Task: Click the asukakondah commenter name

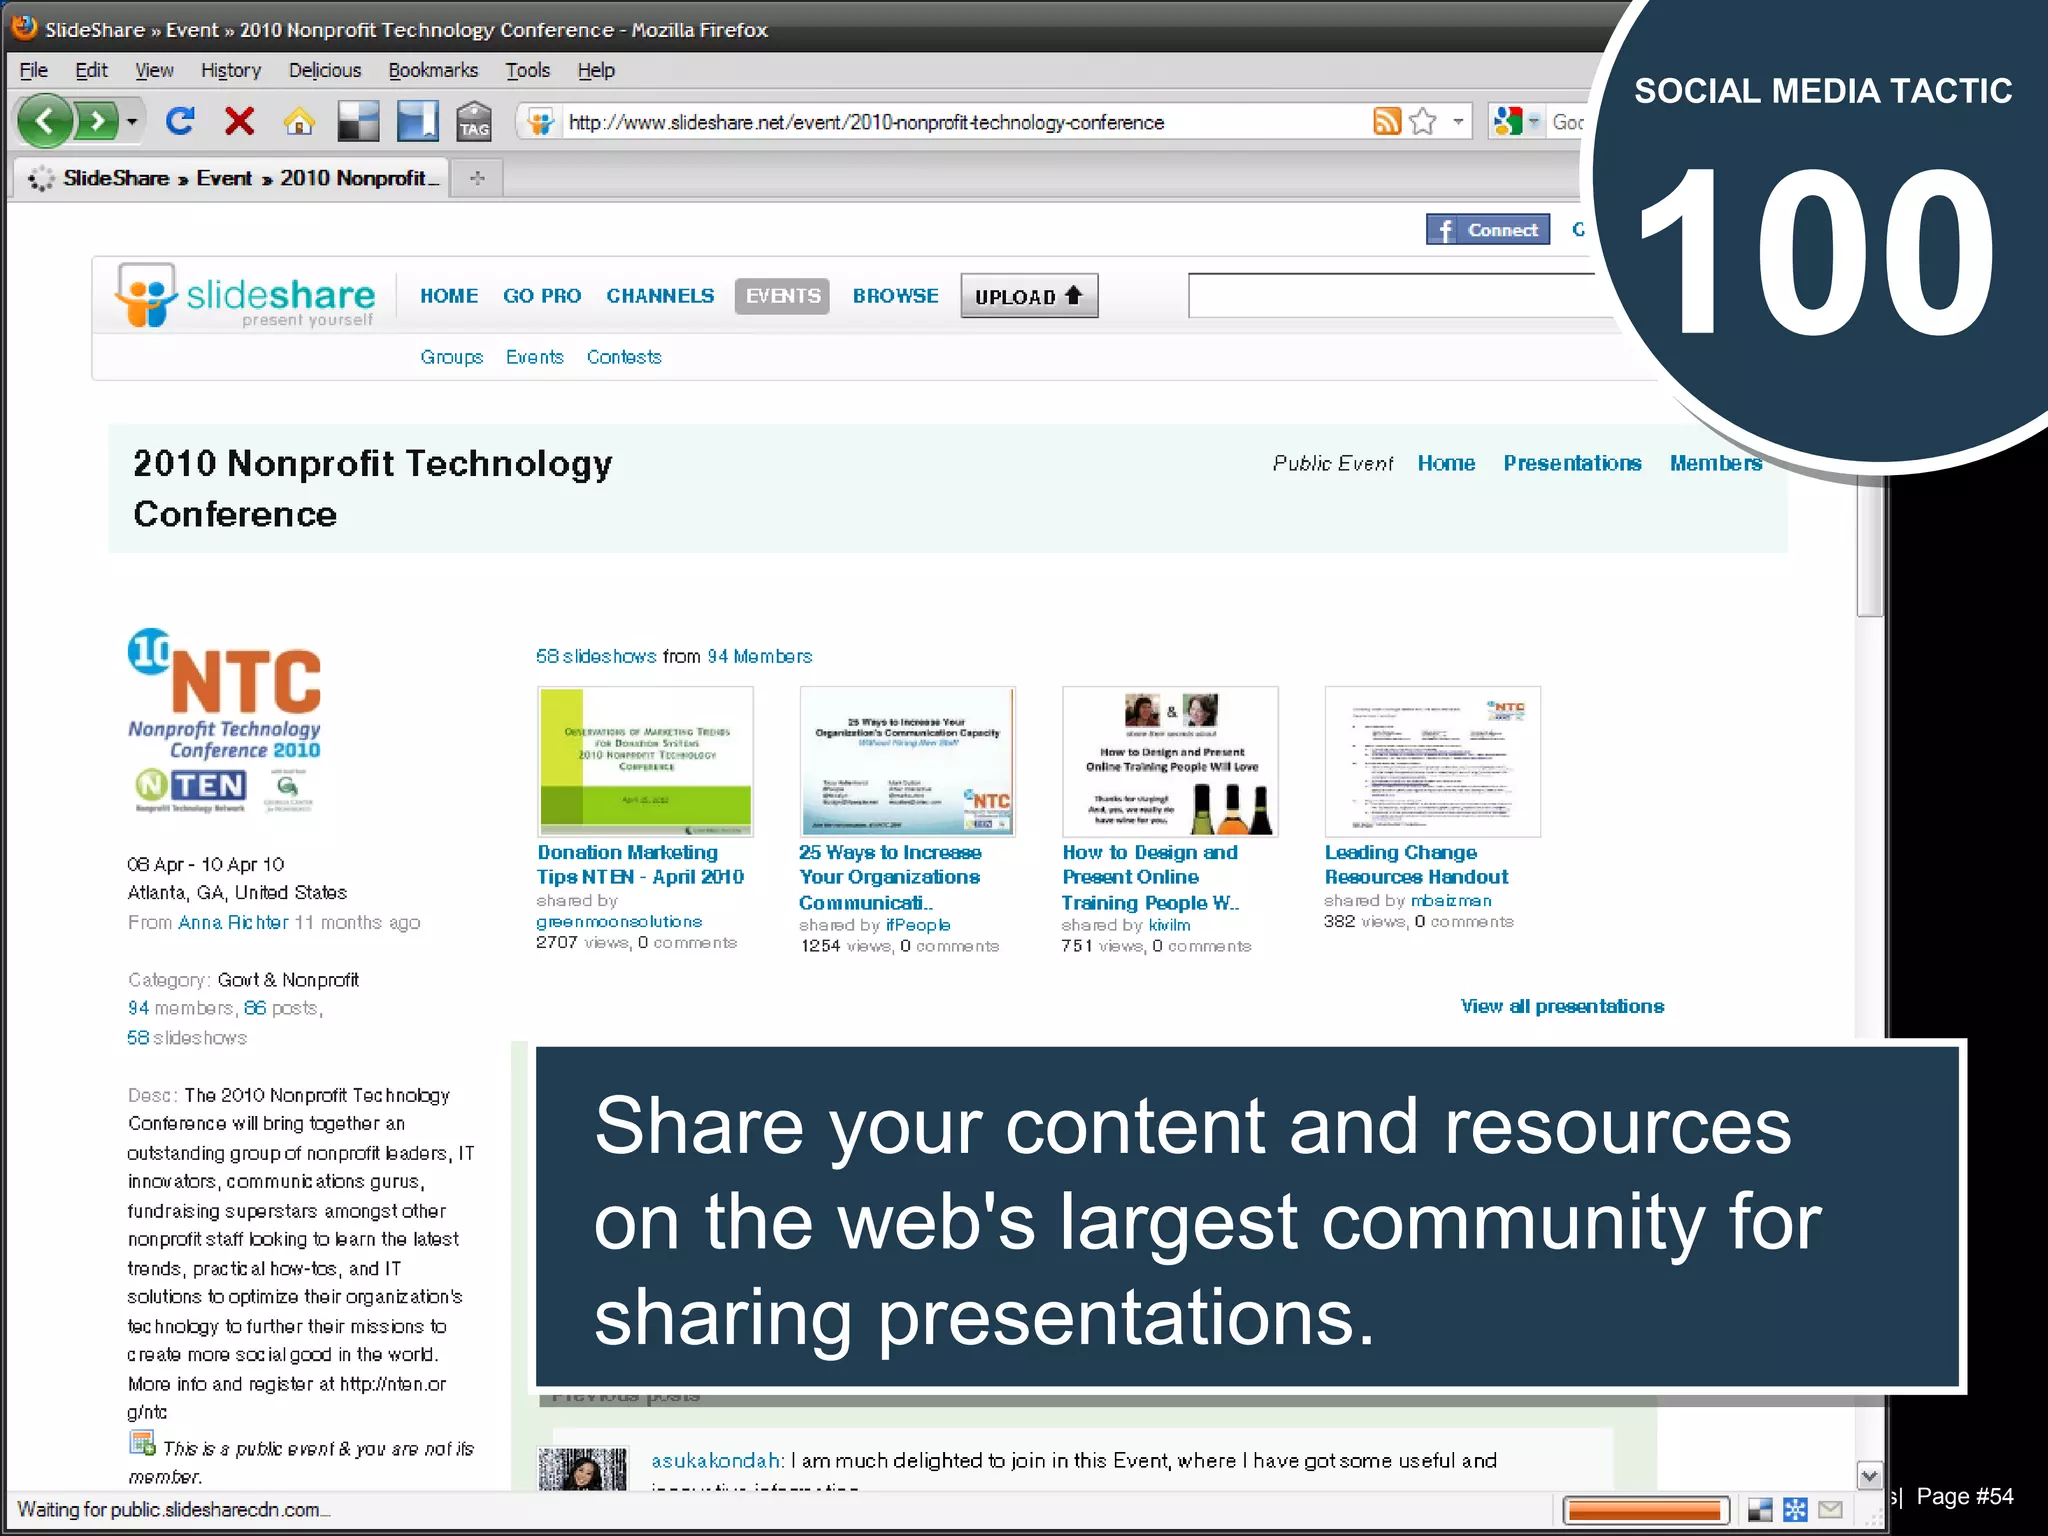Action: (715, 1460)
